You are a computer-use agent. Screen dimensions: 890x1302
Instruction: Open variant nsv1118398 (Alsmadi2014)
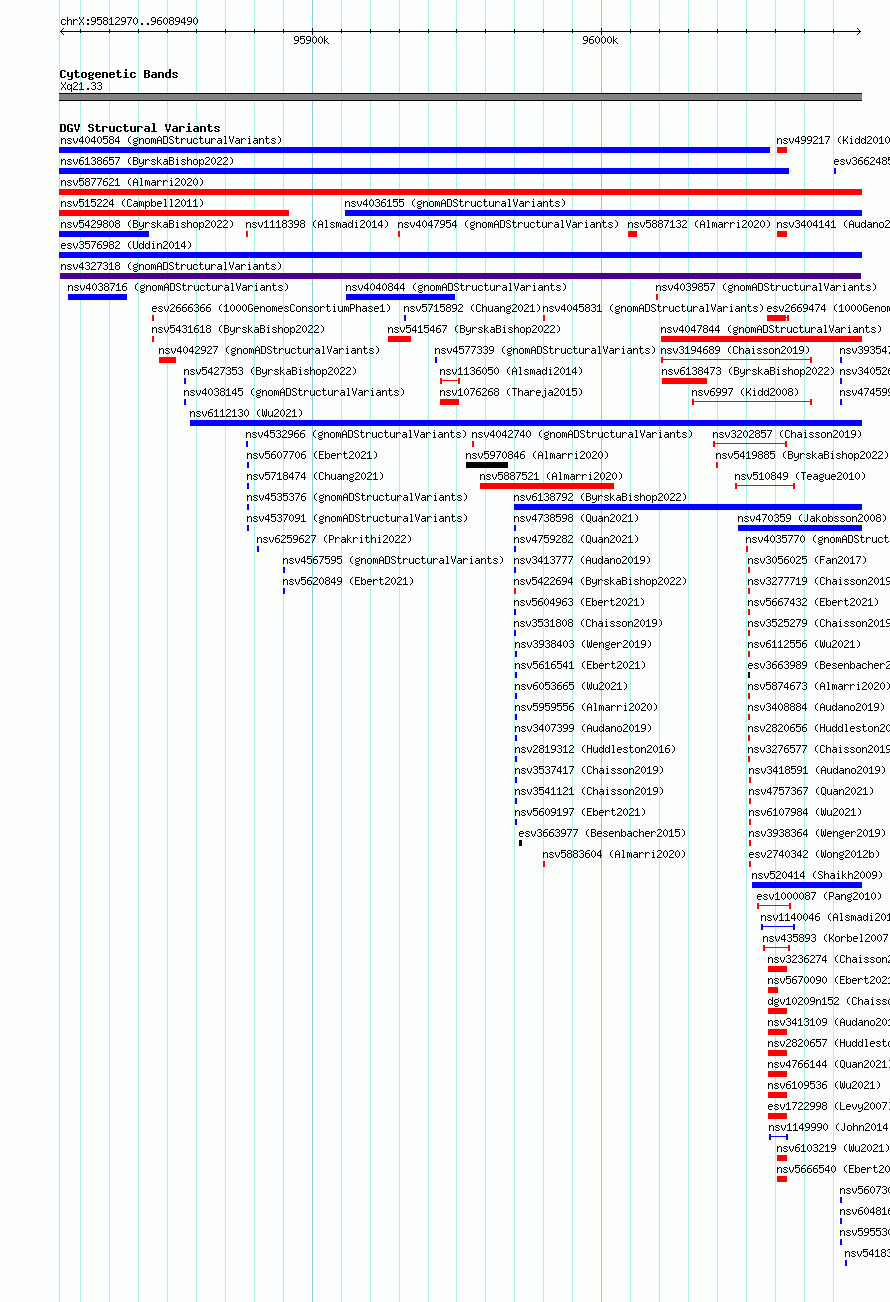[x=317, y=224]
